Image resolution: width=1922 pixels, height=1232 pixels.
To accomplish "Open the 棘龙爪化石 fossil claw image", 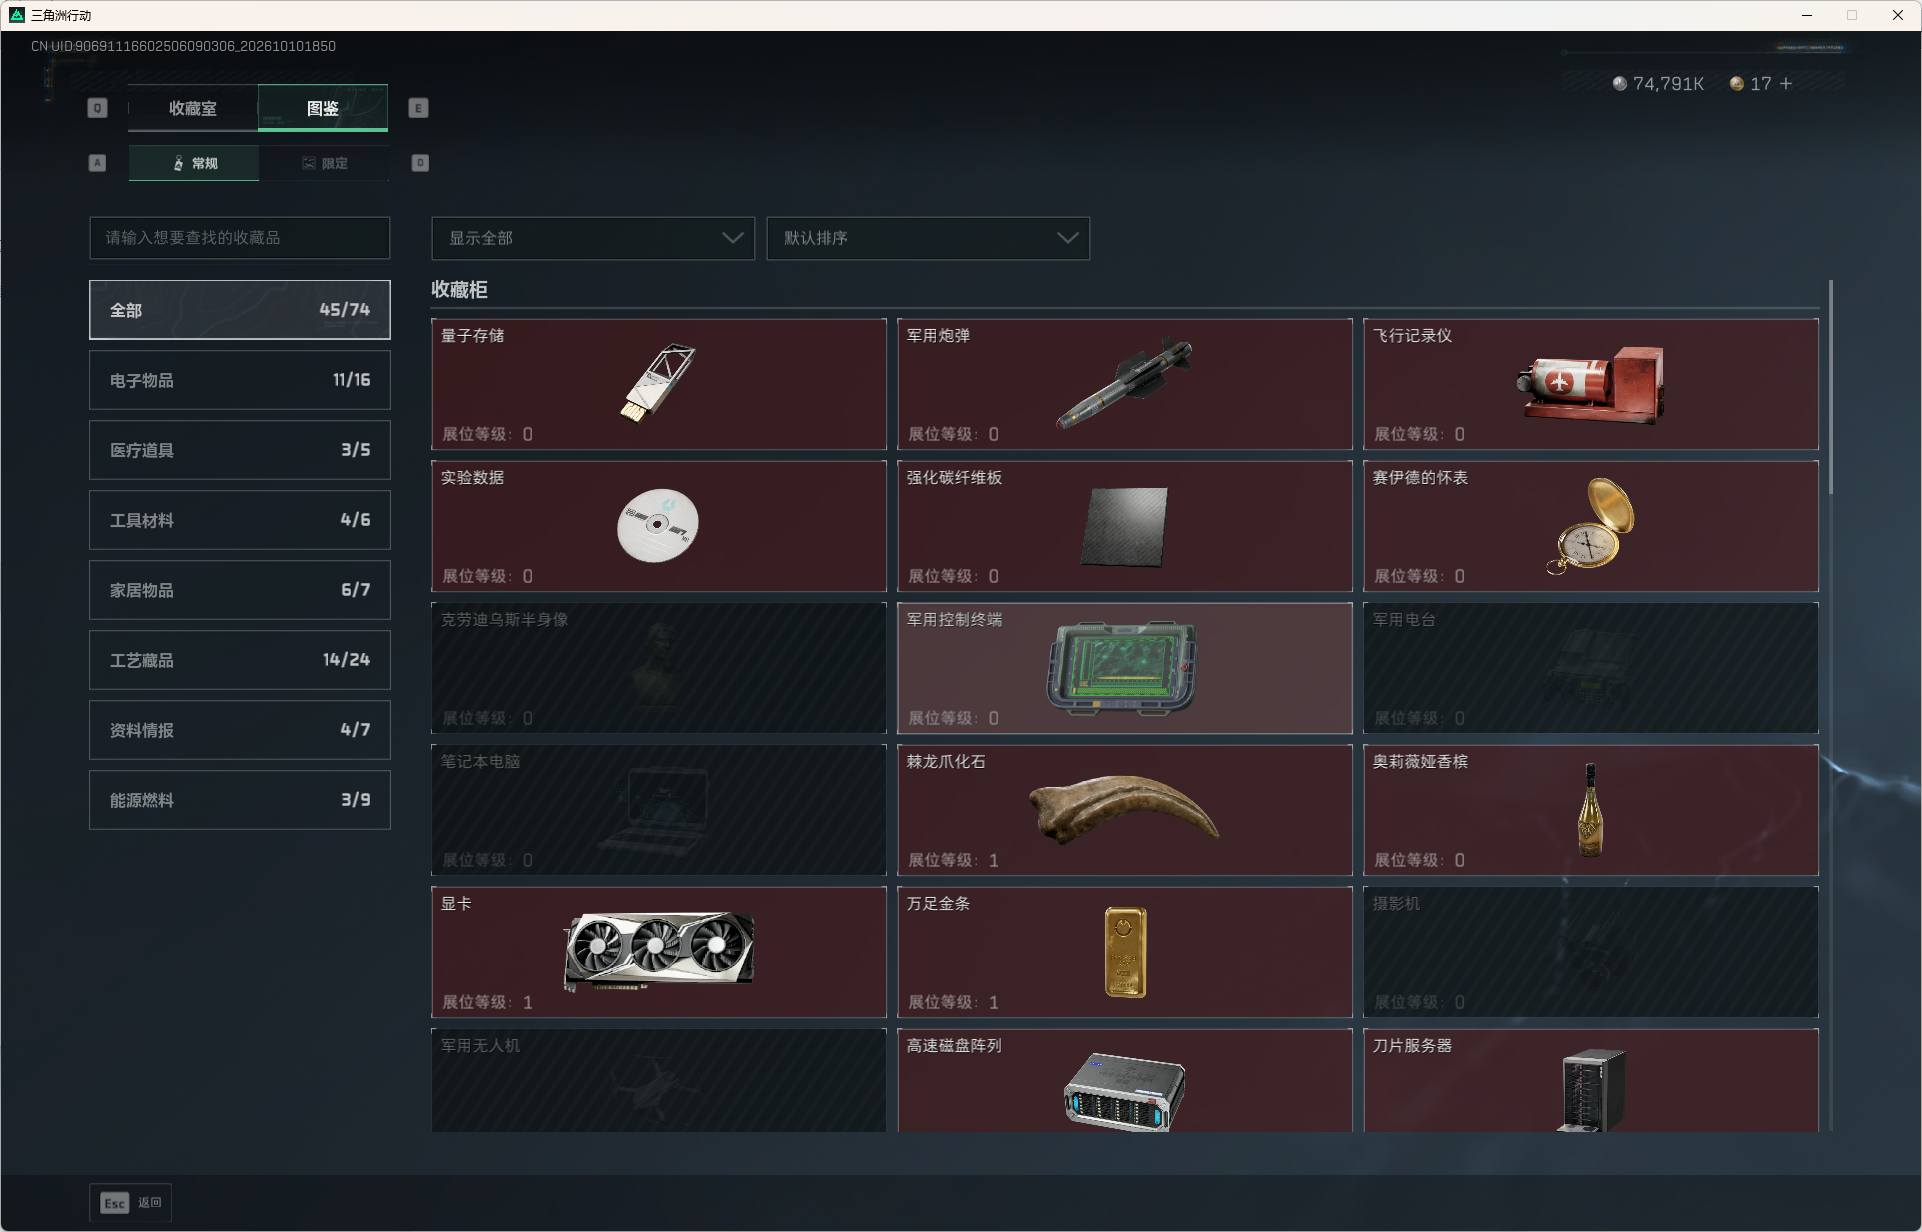I will 1124,810.
